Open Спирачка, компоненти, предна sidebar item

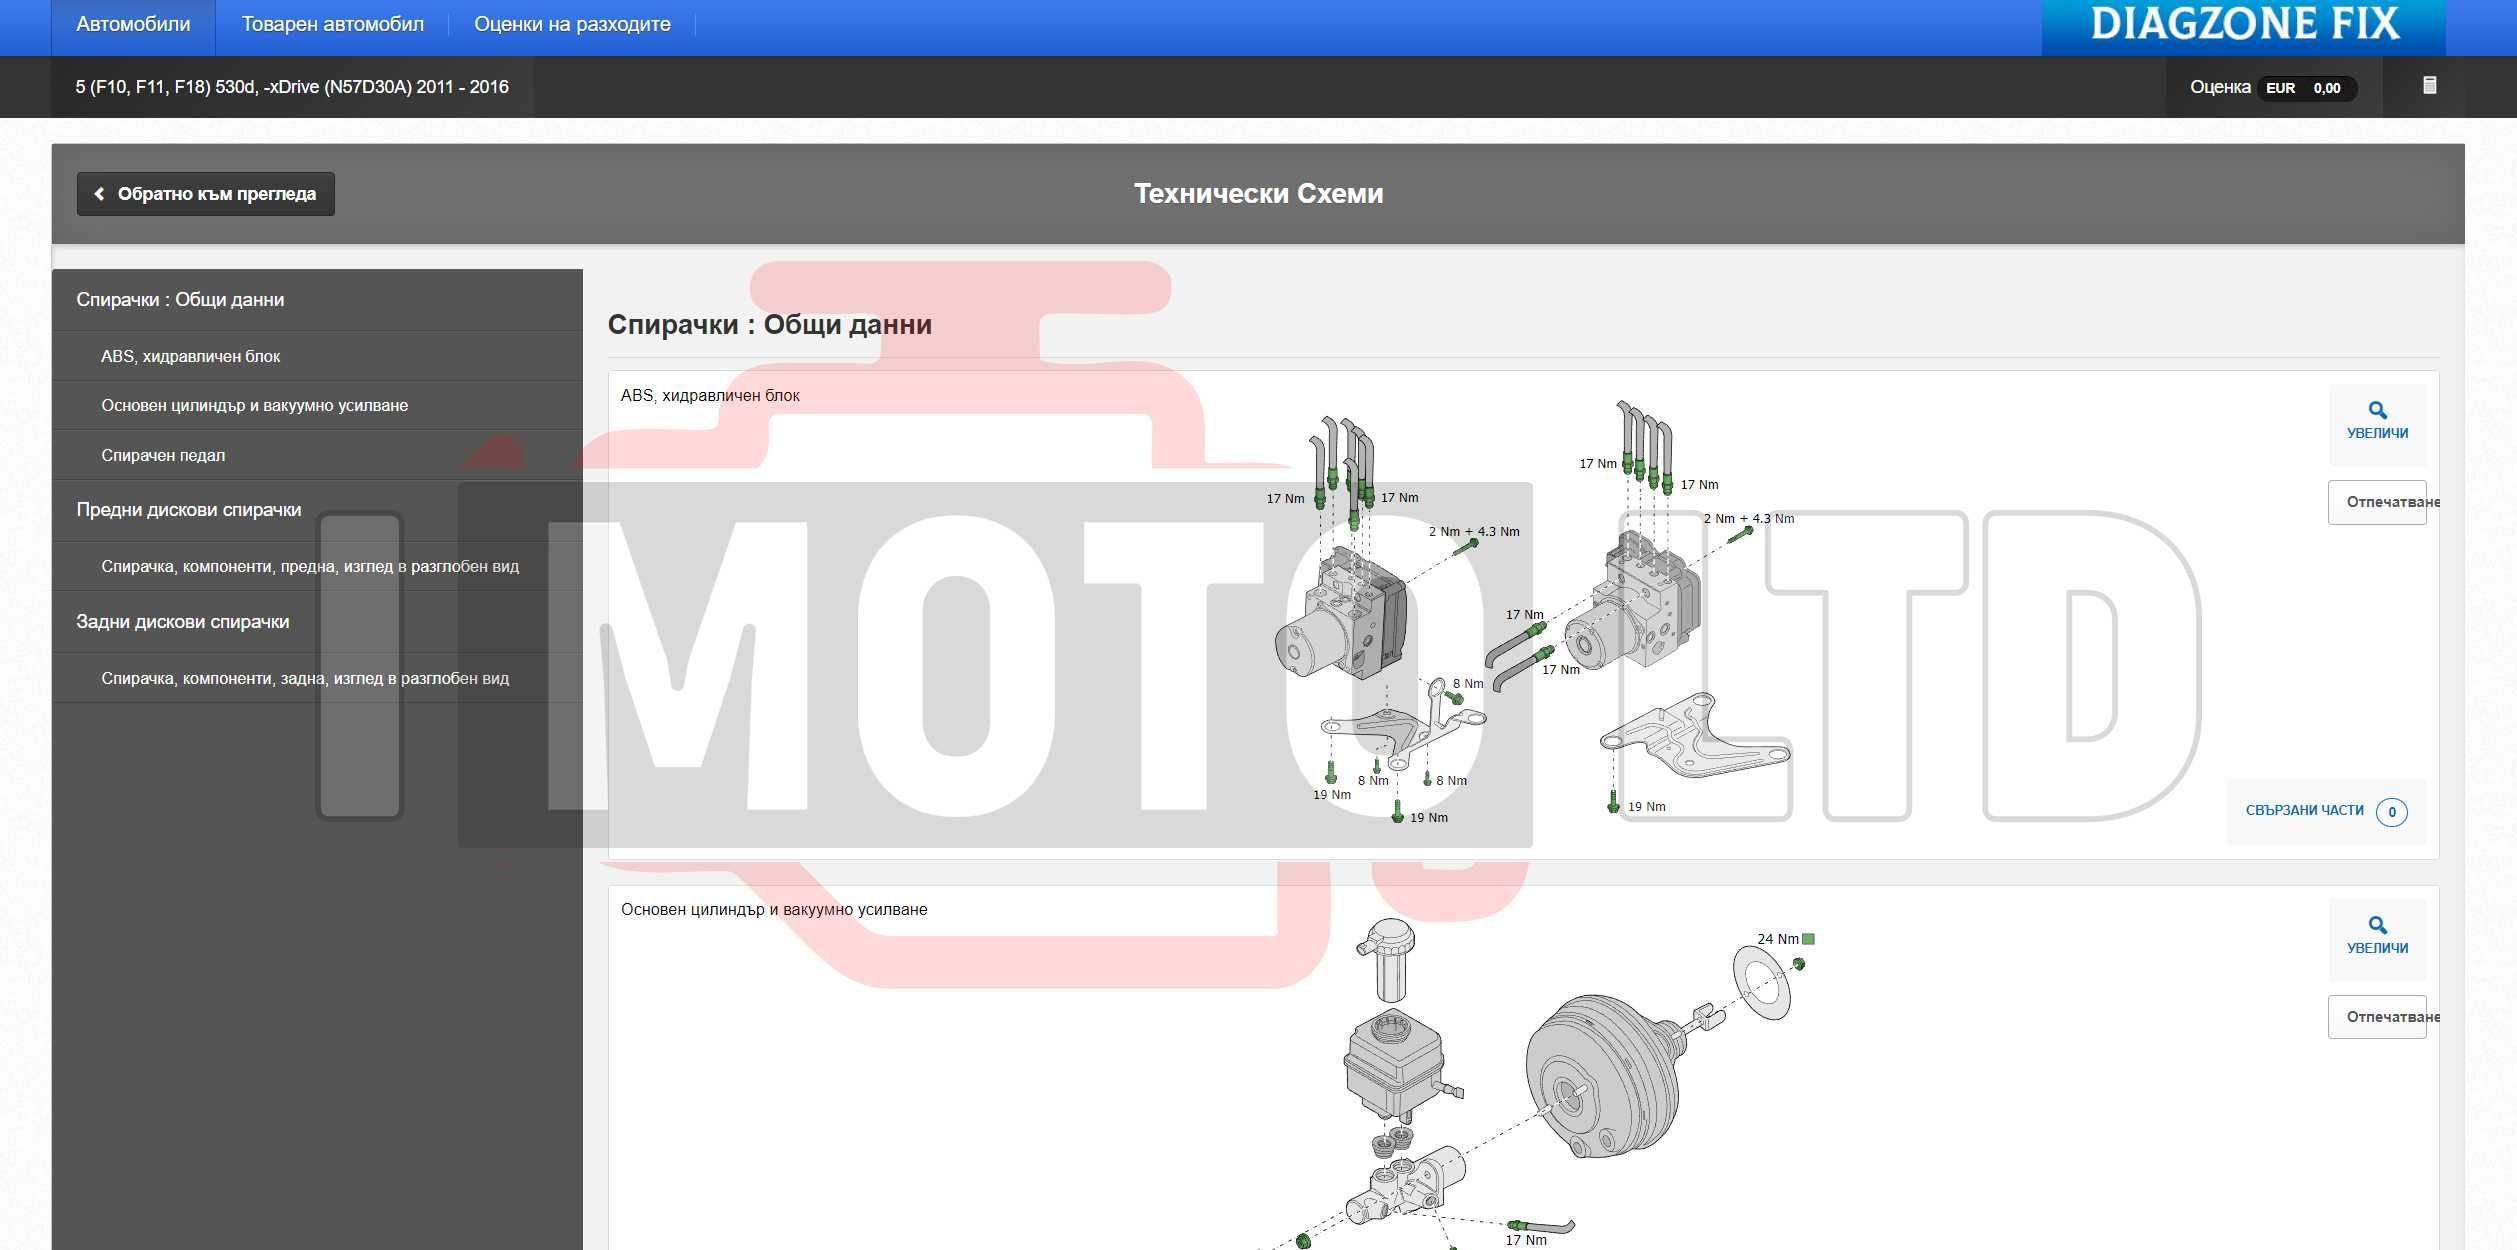click(x=317, y=567)
